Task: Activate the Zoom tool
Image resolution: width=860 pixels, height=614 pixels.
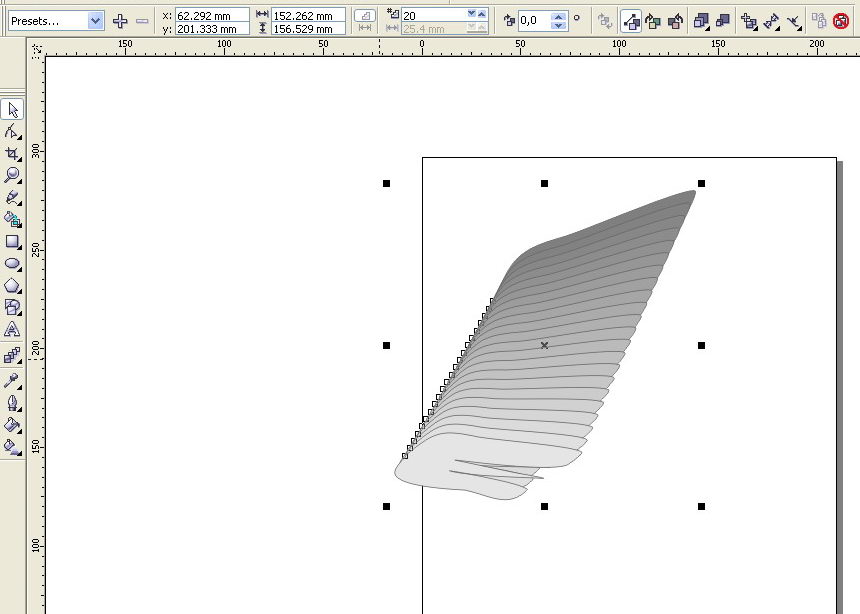Action: 13,175
